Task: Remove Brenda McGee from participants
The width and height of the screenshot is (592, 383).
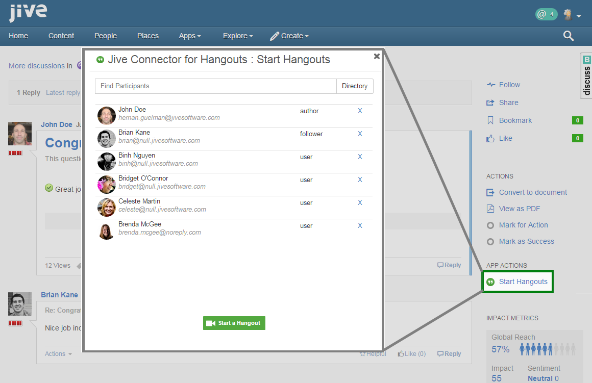Action: point(360,225)
